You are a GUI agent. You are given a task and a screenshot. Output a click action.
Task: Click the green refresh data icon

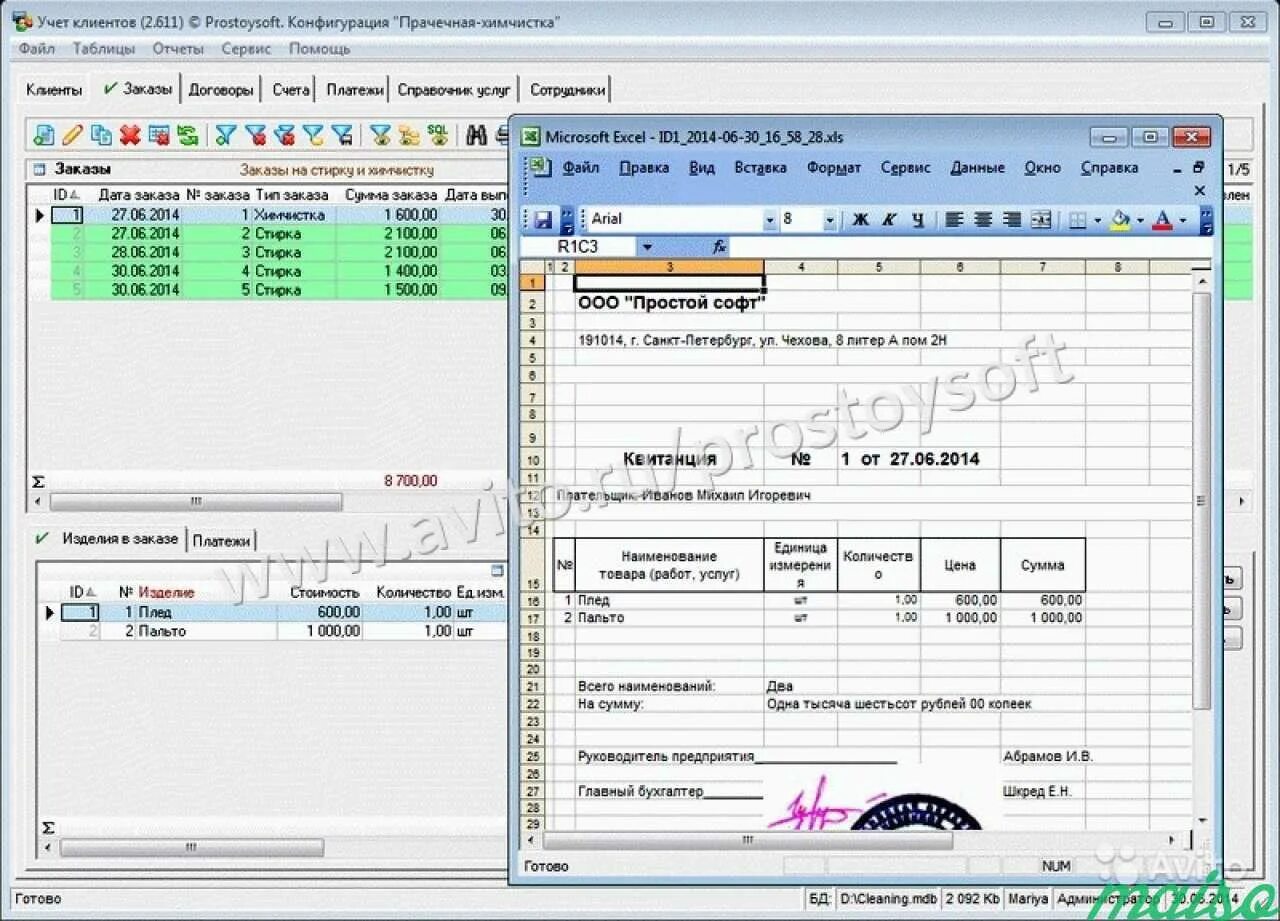tap(188, 135)
